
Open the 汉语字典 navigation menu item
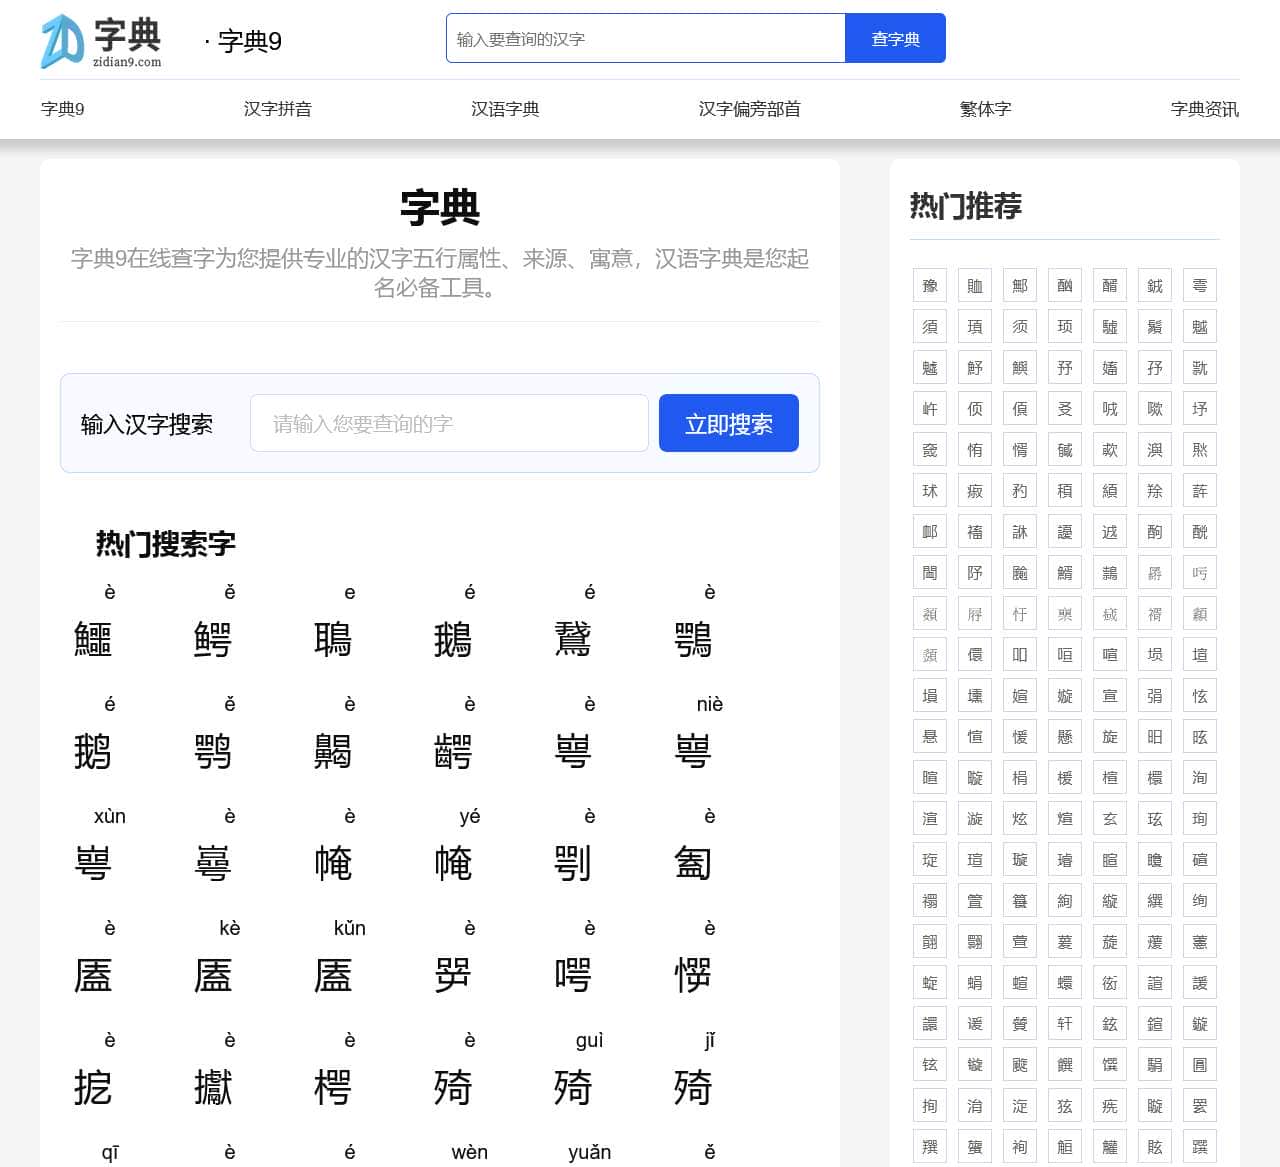[504, 108]
